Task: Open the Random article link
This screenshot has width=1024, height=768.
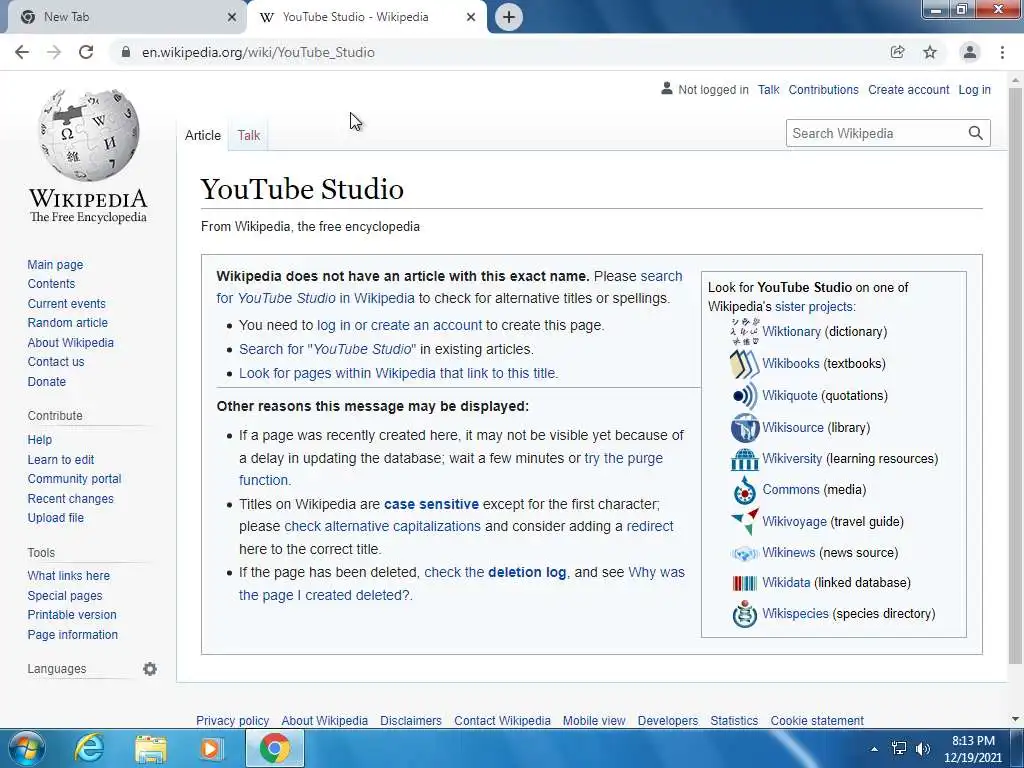Action: [67, 323]
